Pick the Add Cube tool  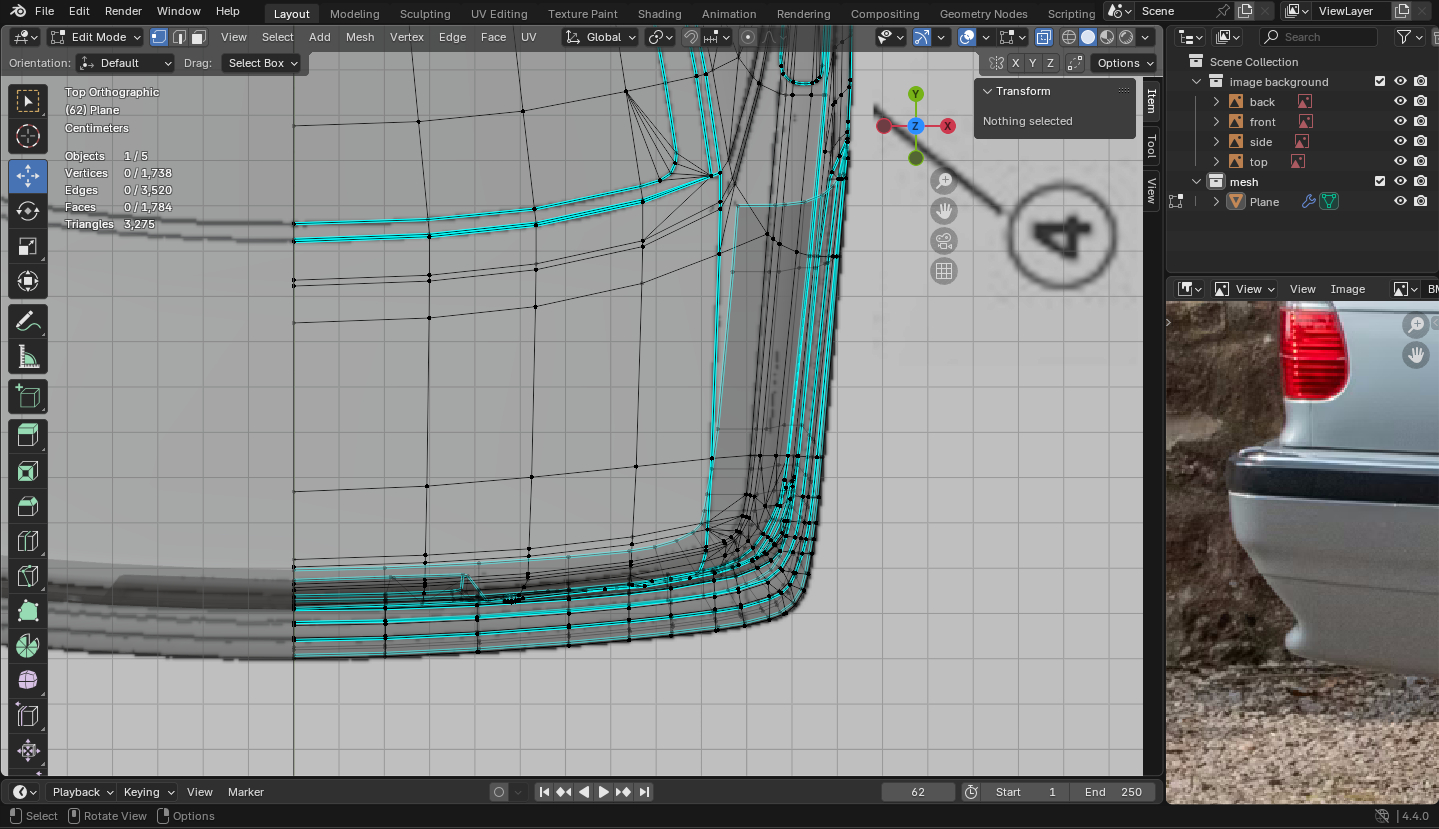coord(28,397)
